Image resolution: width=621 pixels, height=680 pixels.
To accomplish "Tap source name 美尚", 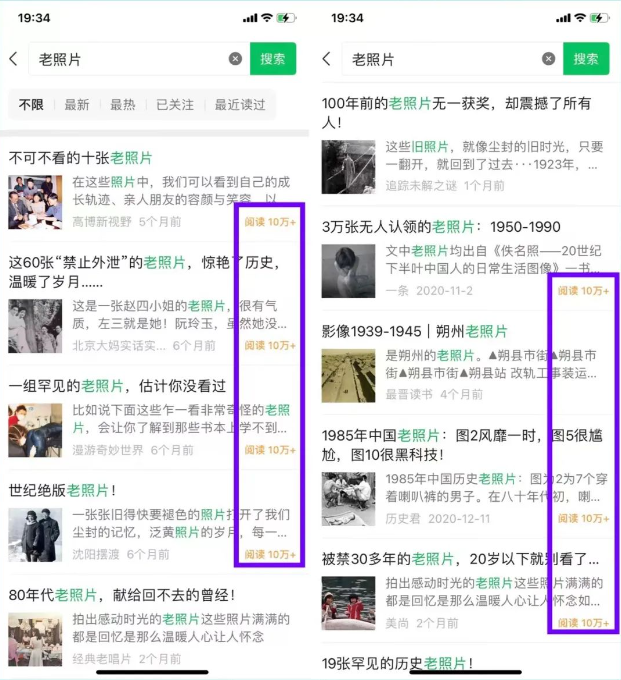I will point(397,623).
